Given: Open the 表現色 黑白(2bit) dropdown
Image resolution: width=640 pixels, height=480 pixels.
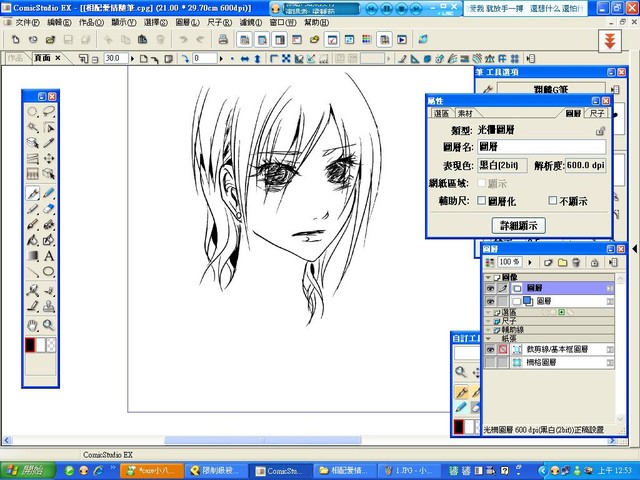Looking at the screenshot, I should (502, 165).
